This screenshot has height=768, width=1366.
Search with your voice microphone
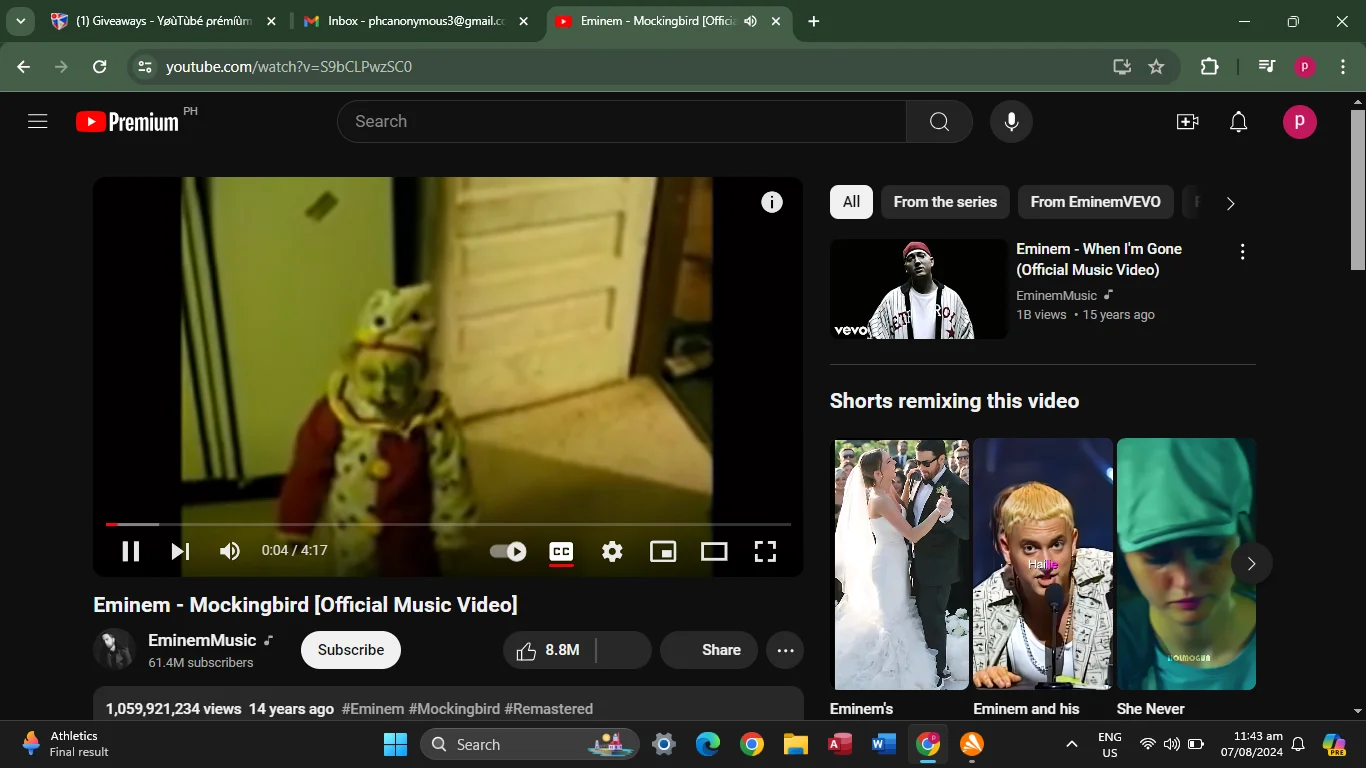pyautogui.click(x=1011, y=121)
